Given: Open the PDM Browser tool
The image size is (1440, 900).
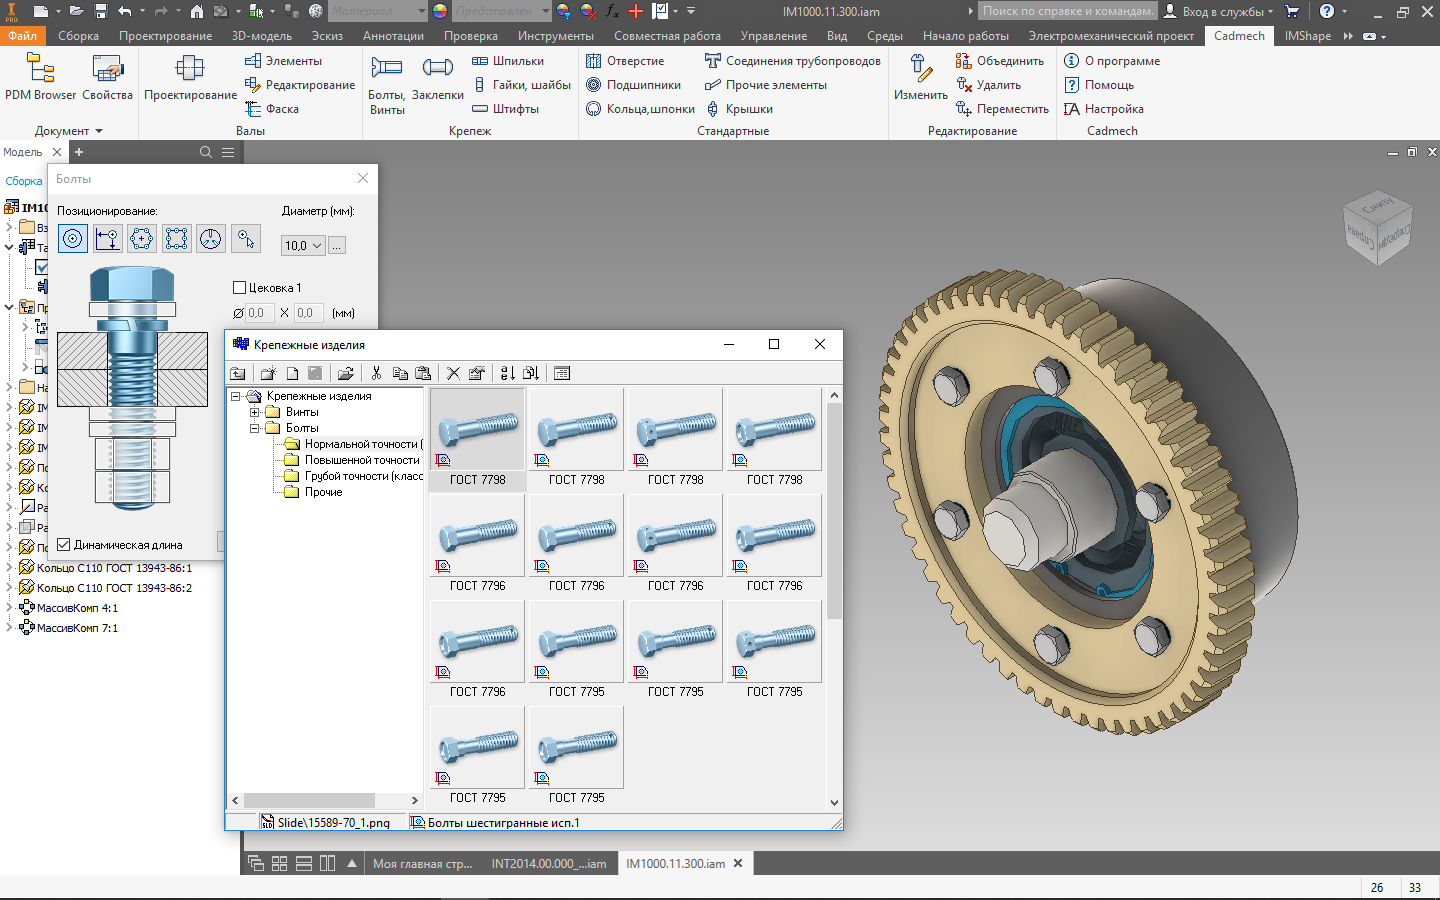Looking at the screenshot, I should click(x=40, y=78).
